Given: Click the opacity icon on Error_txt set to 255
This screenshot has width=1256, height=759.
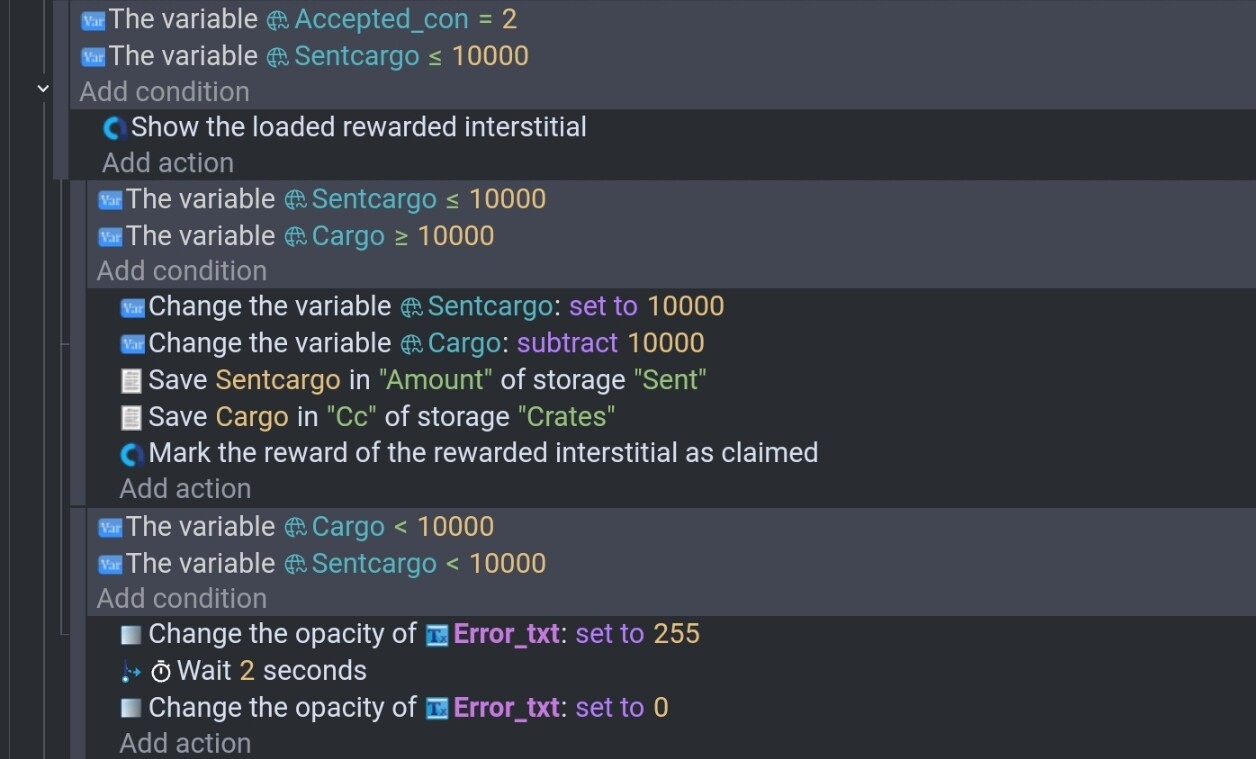Looking at the screenshot, I should [131, 635].
